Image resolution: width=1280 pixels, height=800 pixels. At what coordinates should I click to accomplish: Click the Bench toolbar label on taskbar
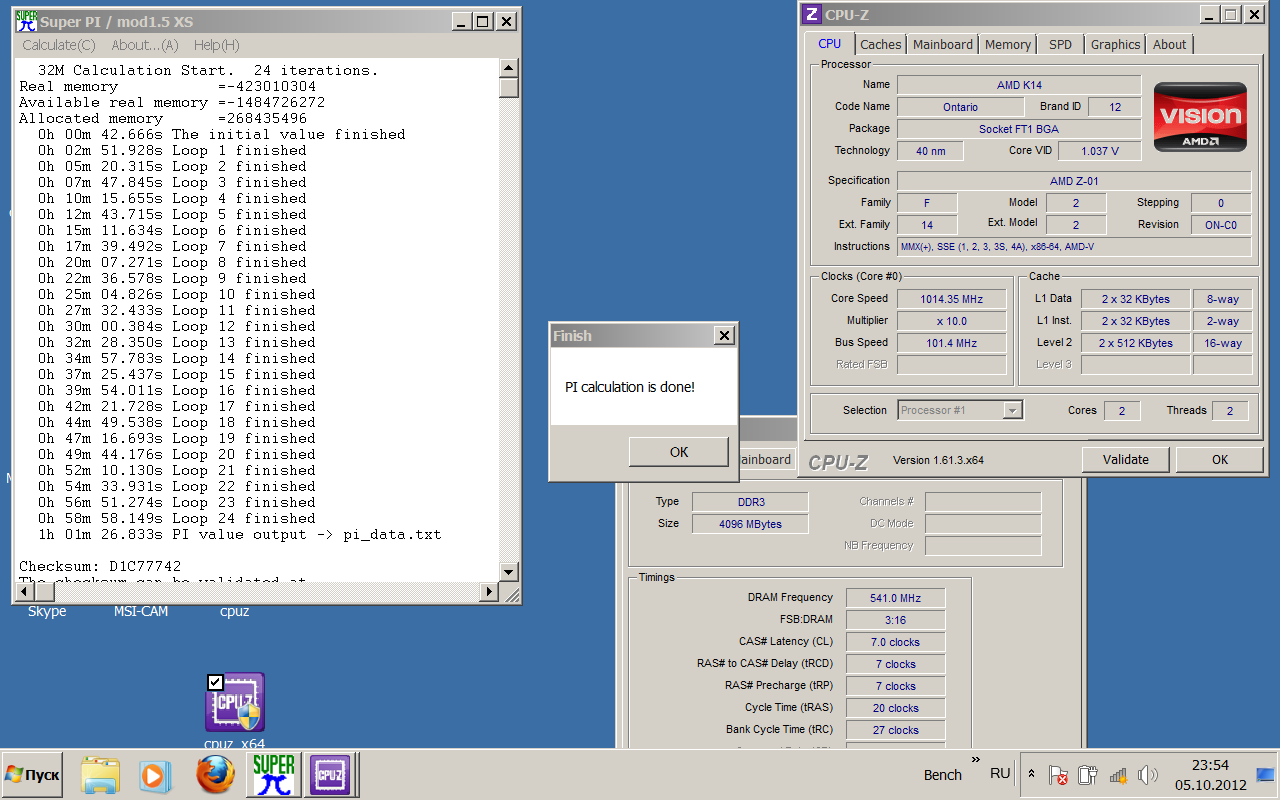[943, 775]
